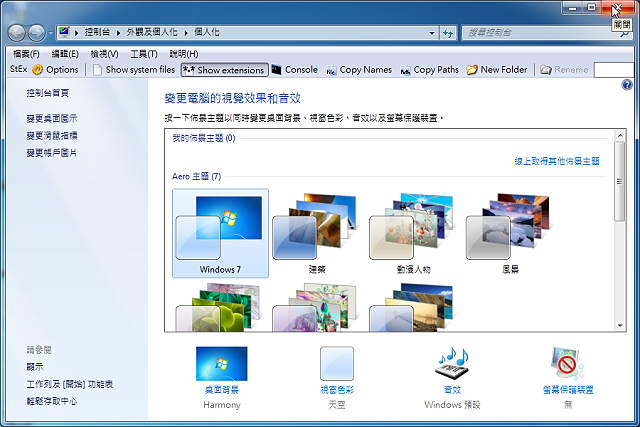Open the 工具(T) menu

tap(144, 54)
